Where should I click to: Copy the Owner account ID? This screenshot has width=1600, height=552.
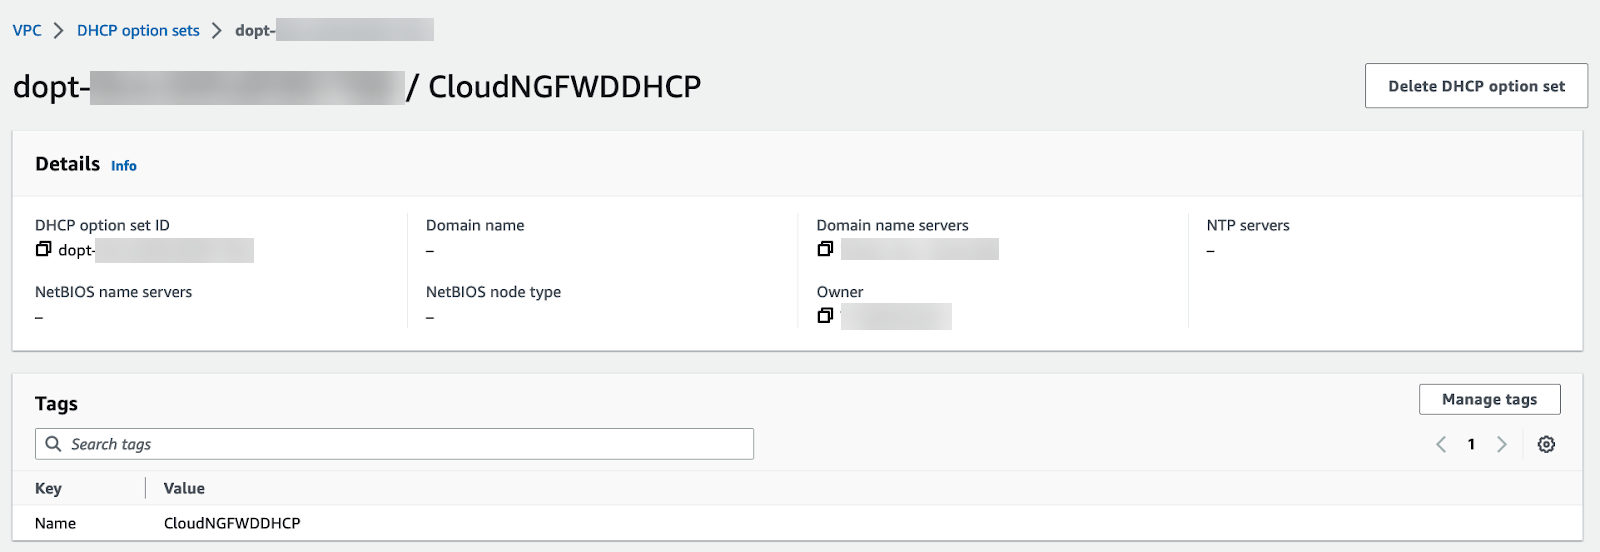(825, 316)
